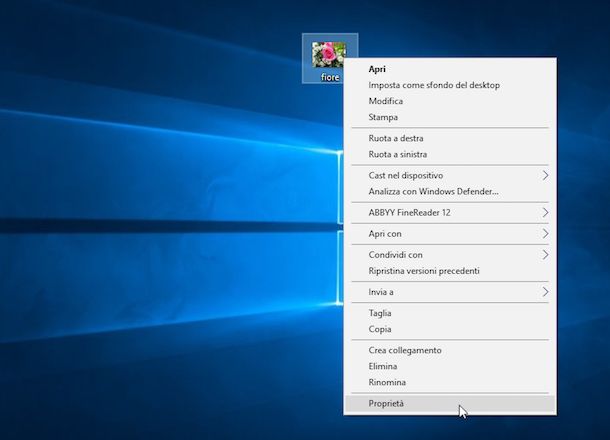
Task: Select Crea collegamento
Action: (x=405, y=350)
